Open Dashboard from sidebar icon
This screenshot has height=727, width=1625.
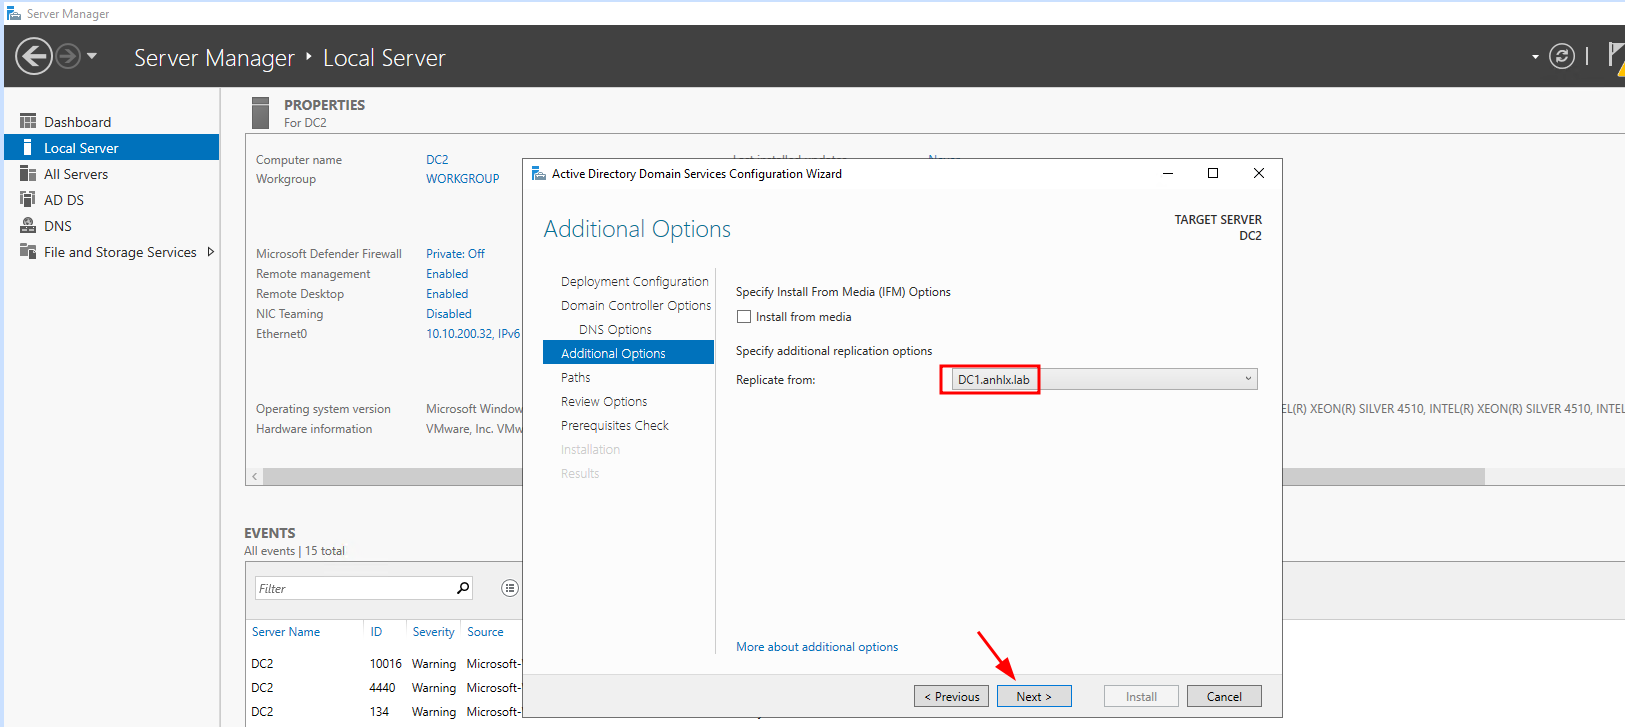(28, 122)
